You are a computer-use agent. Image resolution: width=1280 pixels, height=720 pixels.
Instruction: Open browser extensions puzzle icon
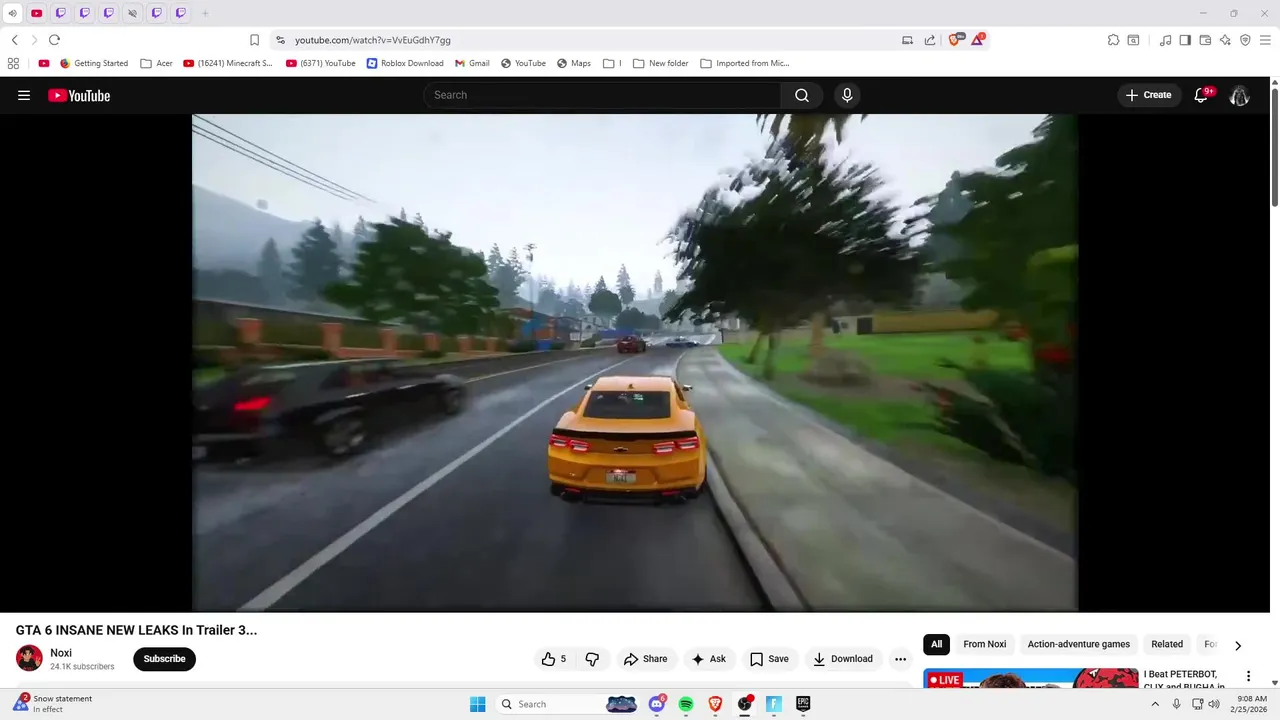(1113, 40)
